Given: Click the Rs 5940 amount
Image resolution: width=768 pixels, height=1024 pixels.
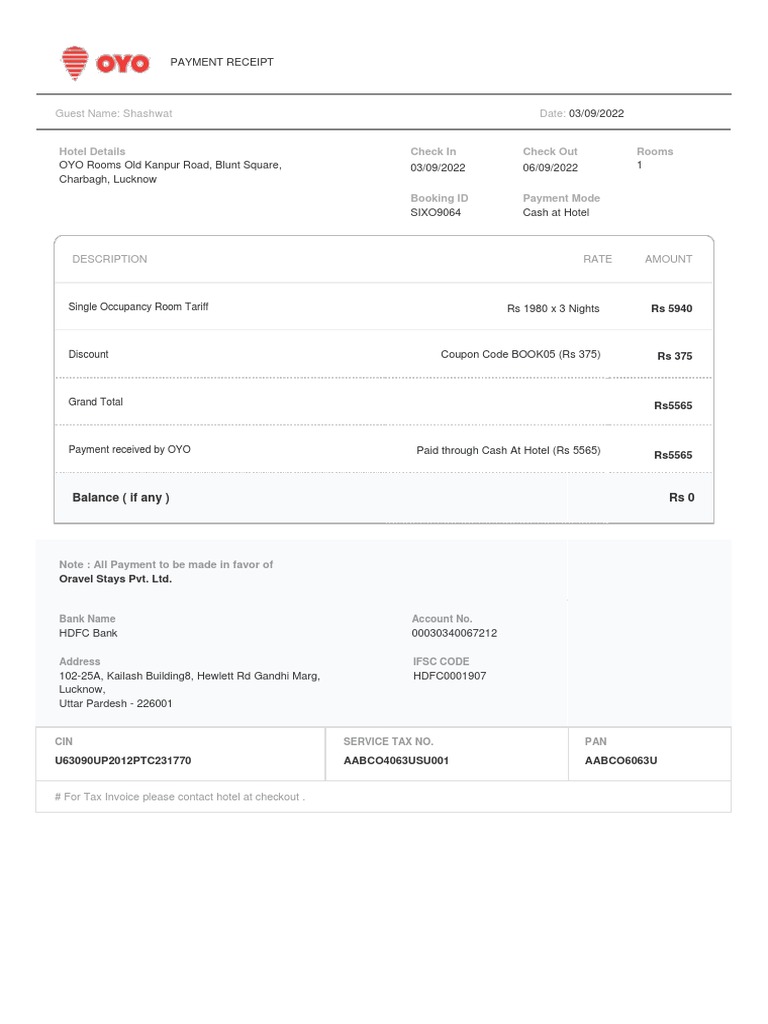Looking at the screenshot, I should (671, 308).
